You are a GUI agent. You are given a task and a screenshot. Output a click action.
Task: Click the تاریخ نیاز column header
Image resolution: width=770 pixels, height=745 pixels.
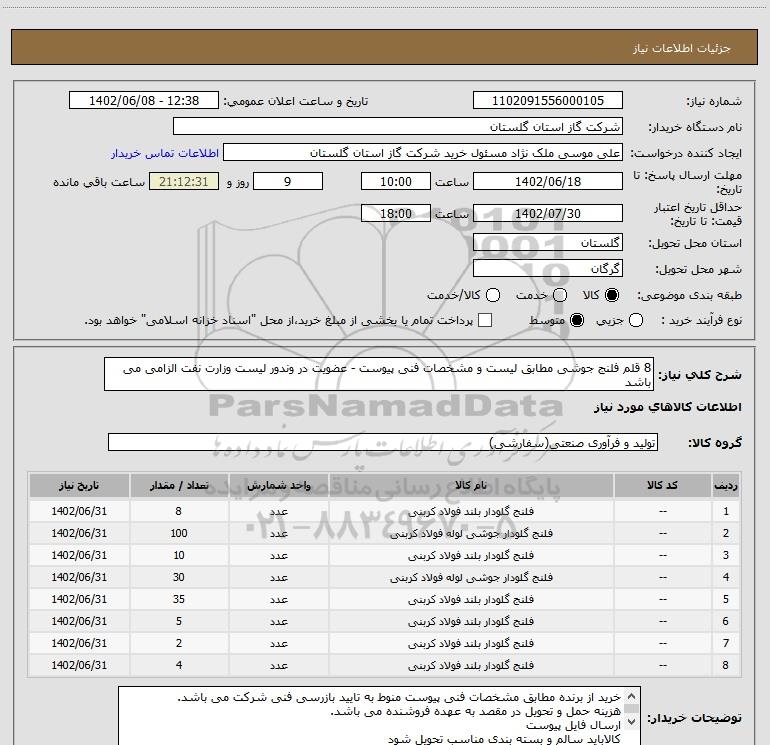79,485
